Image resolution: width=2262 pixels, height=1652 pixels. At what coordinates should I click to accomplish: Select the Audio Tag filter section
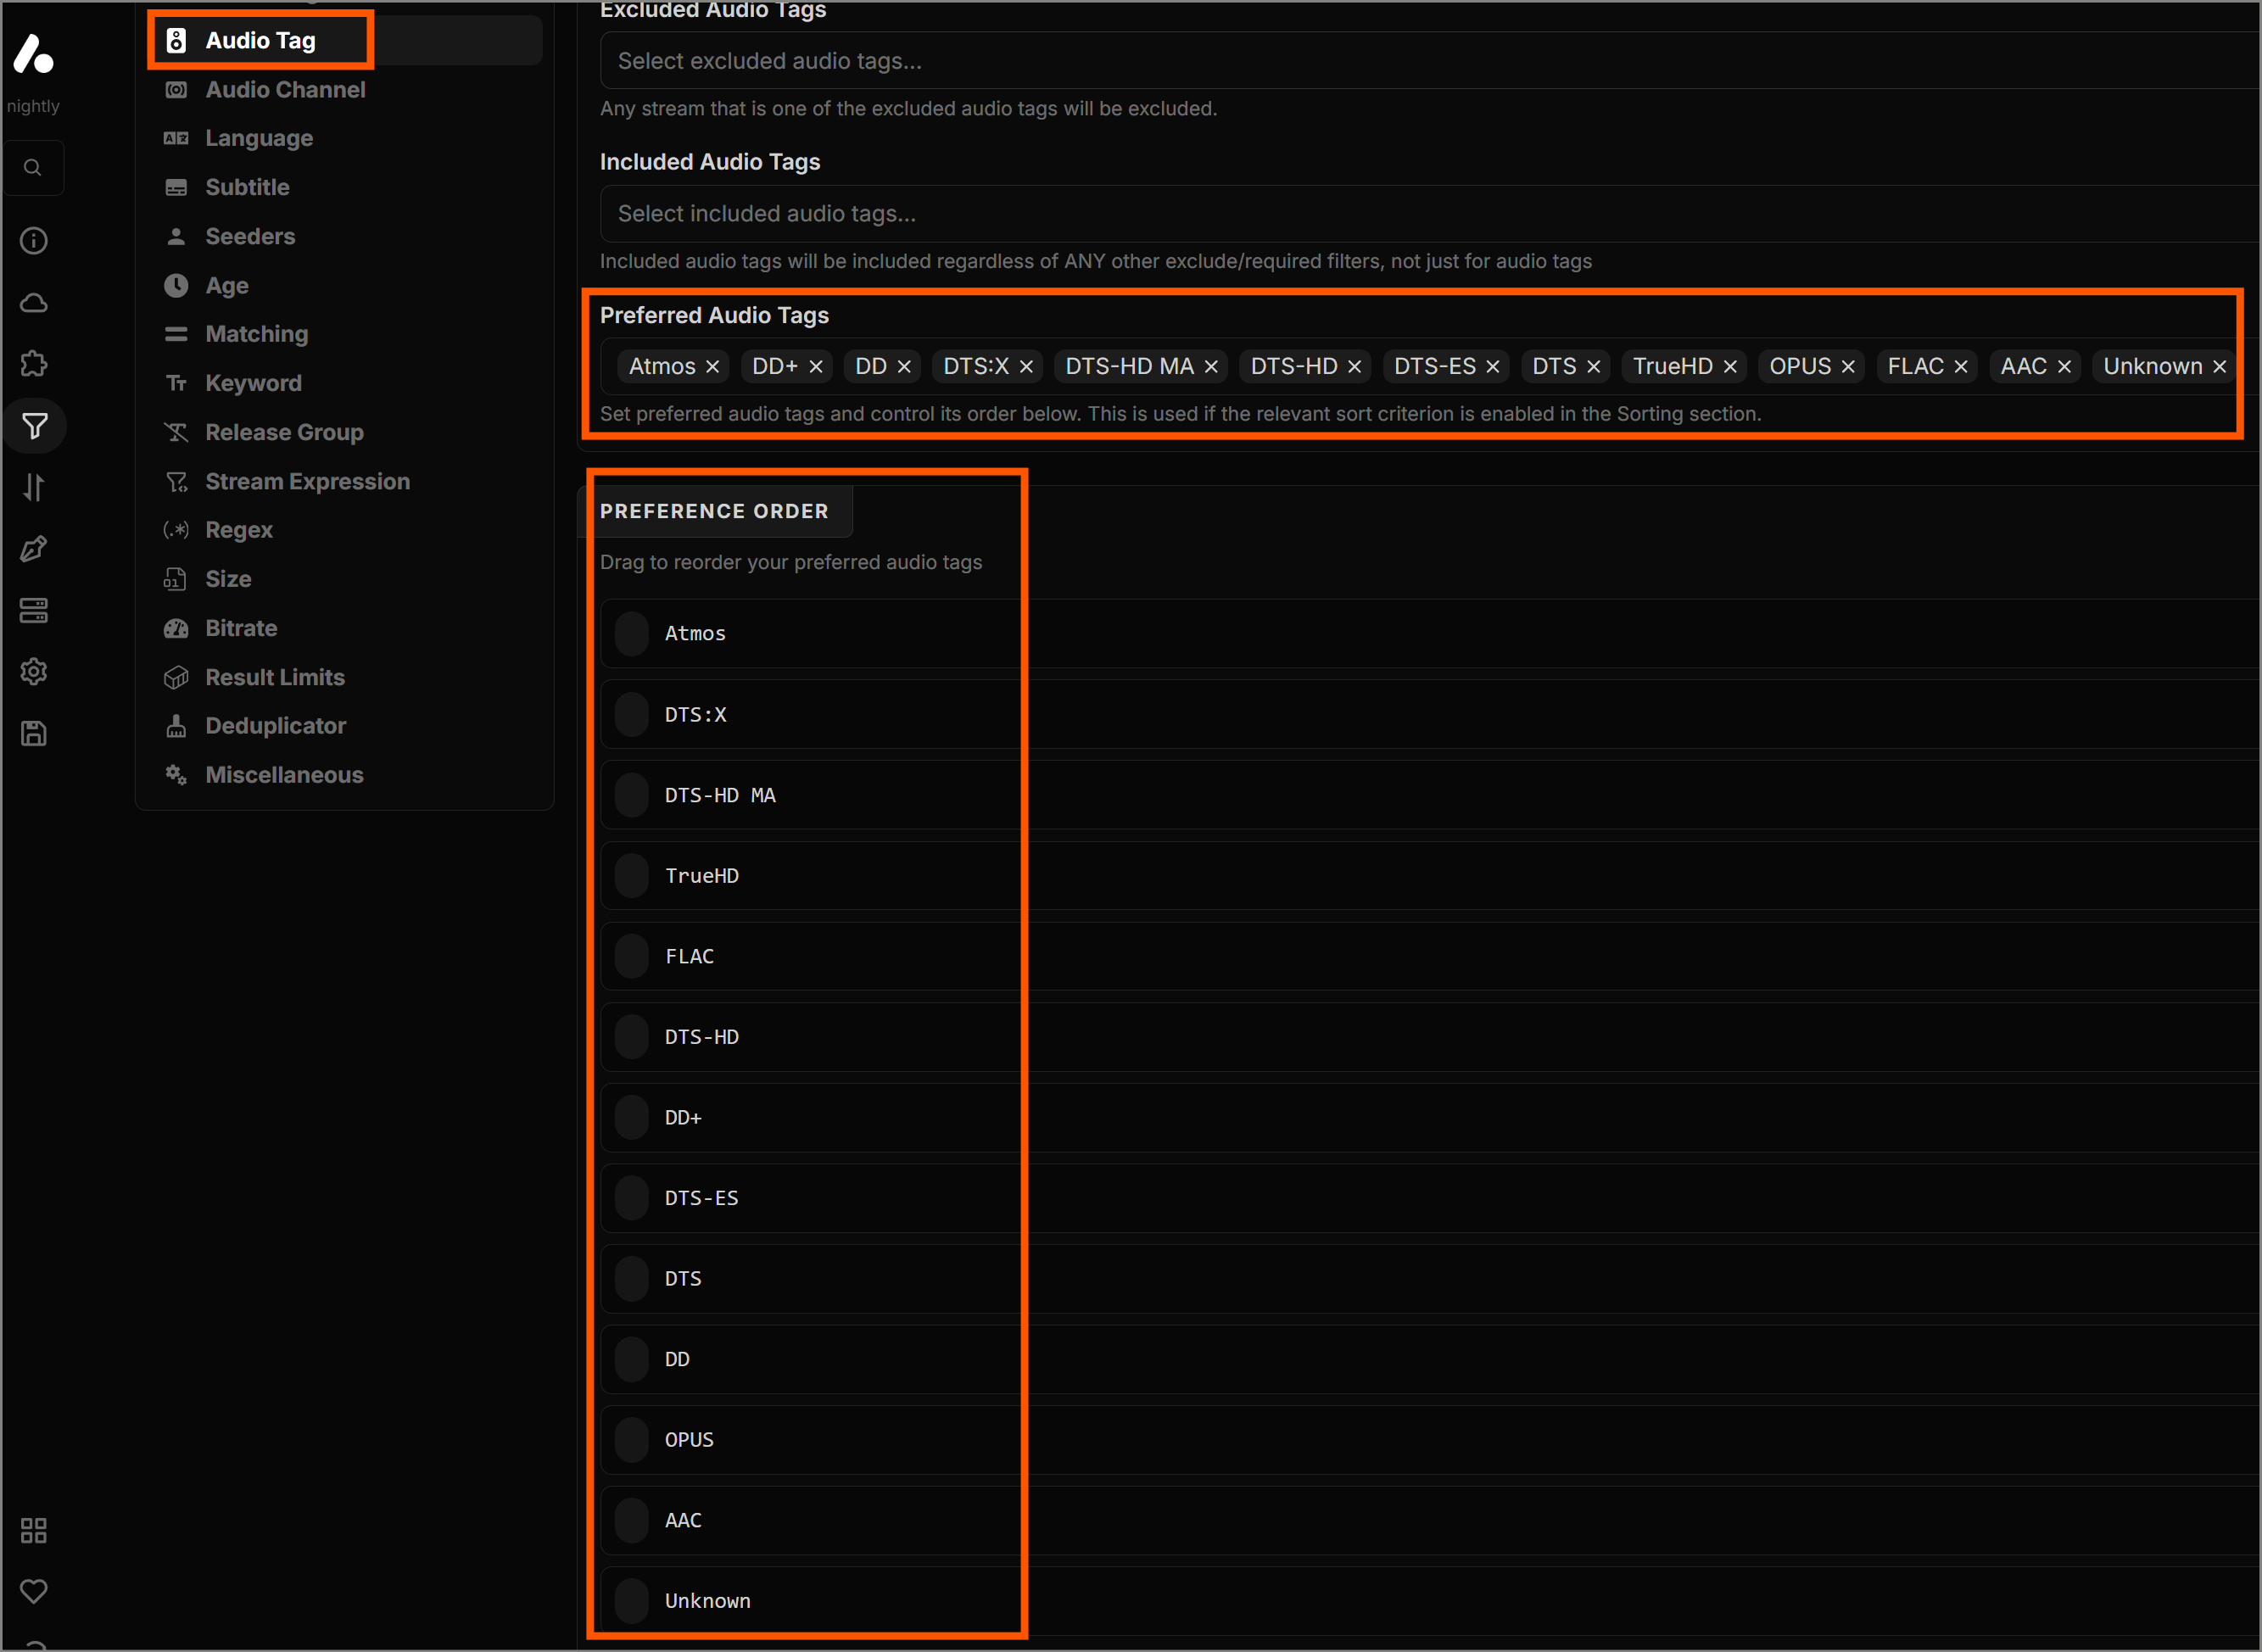coord(346,40)
